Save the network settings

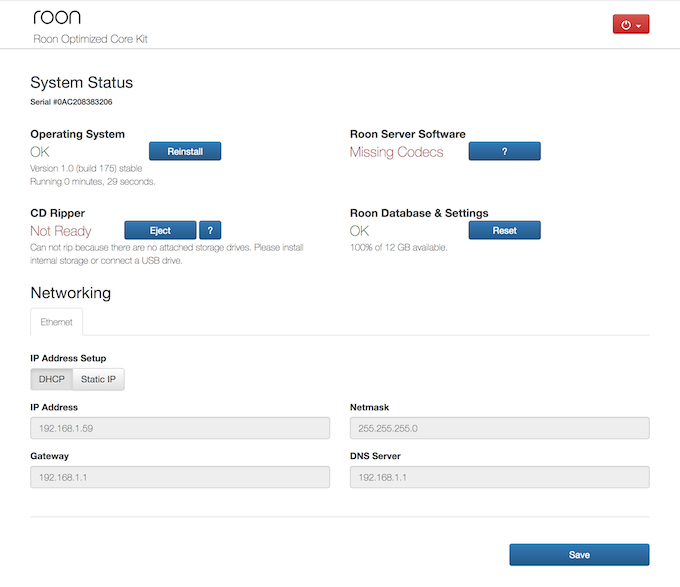tap(579, 555)
